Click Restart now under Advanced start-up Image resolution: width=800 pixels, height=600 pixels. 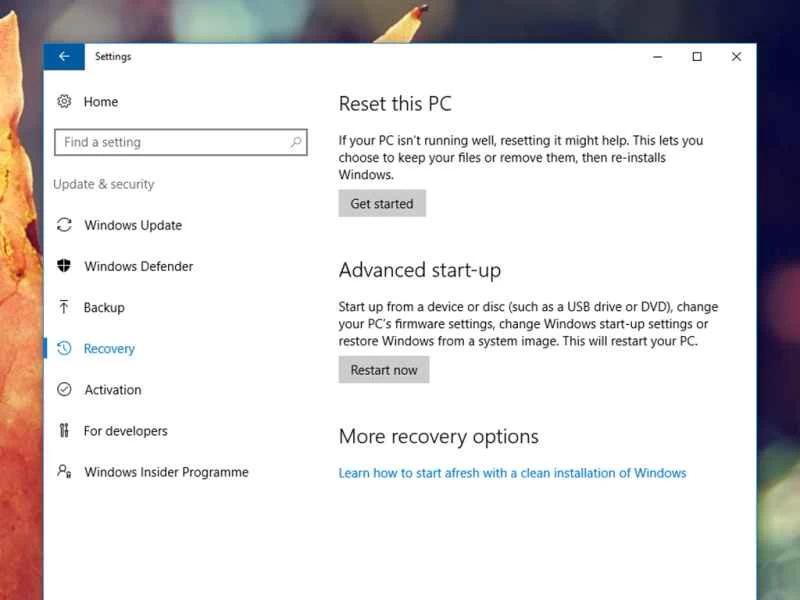pos(383,369)
